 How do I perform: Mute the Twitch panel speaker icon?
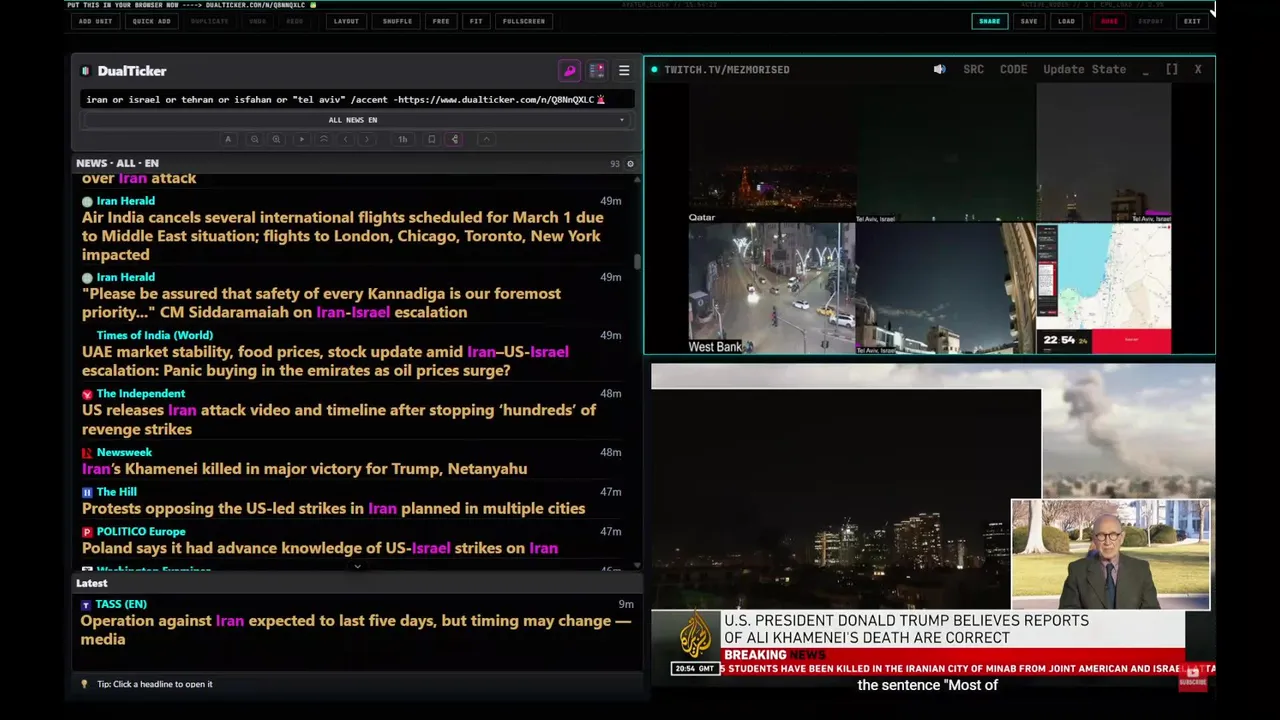tap(939, 69)
